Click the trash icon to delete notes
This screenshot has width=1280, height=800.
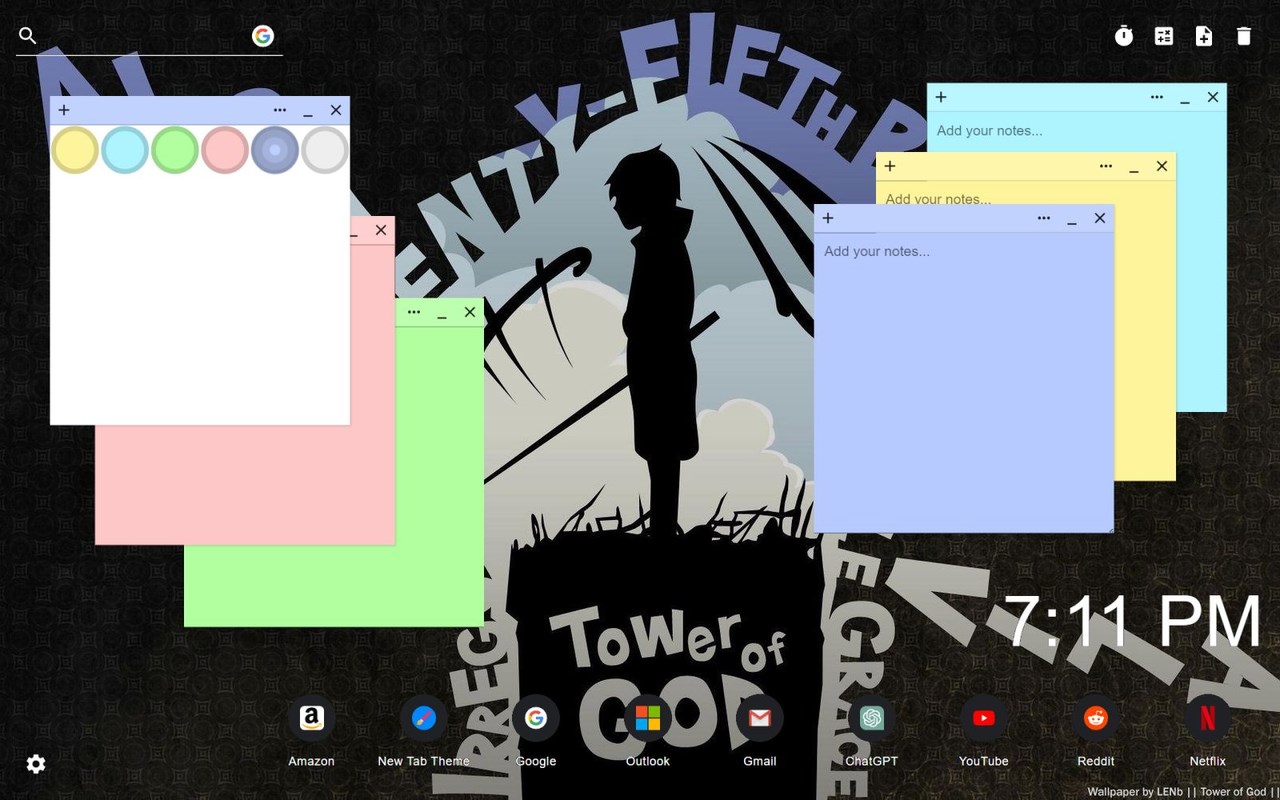(1244, 36)
